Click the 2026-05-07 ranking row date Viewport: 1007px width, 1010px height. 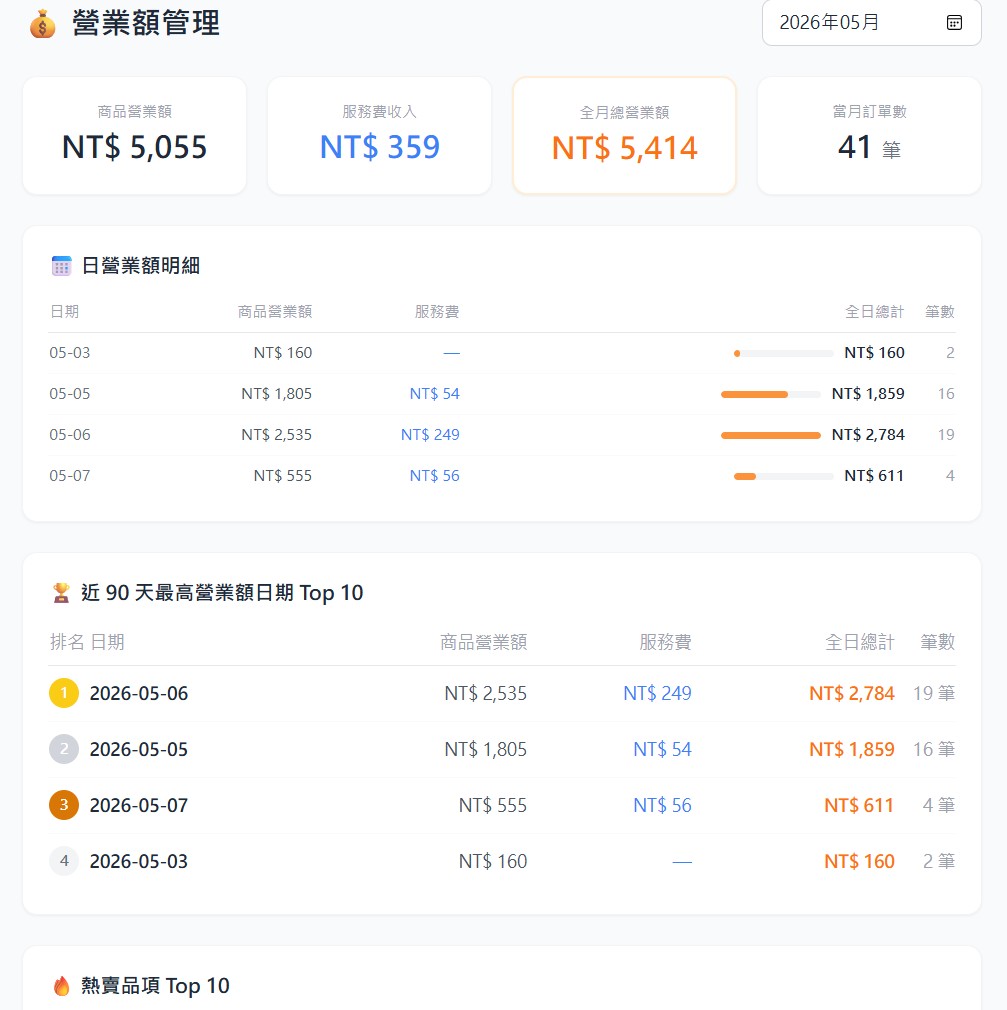(x=139, y=805)
